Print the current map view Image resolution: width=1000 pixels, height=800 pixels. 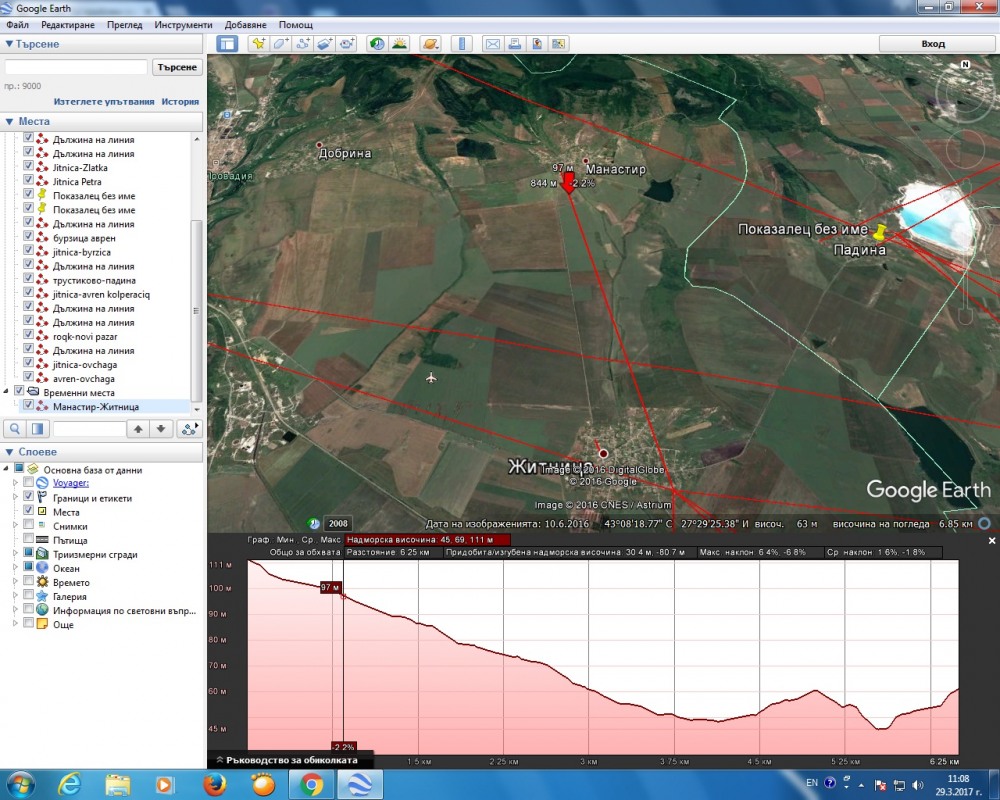[516, 43]
